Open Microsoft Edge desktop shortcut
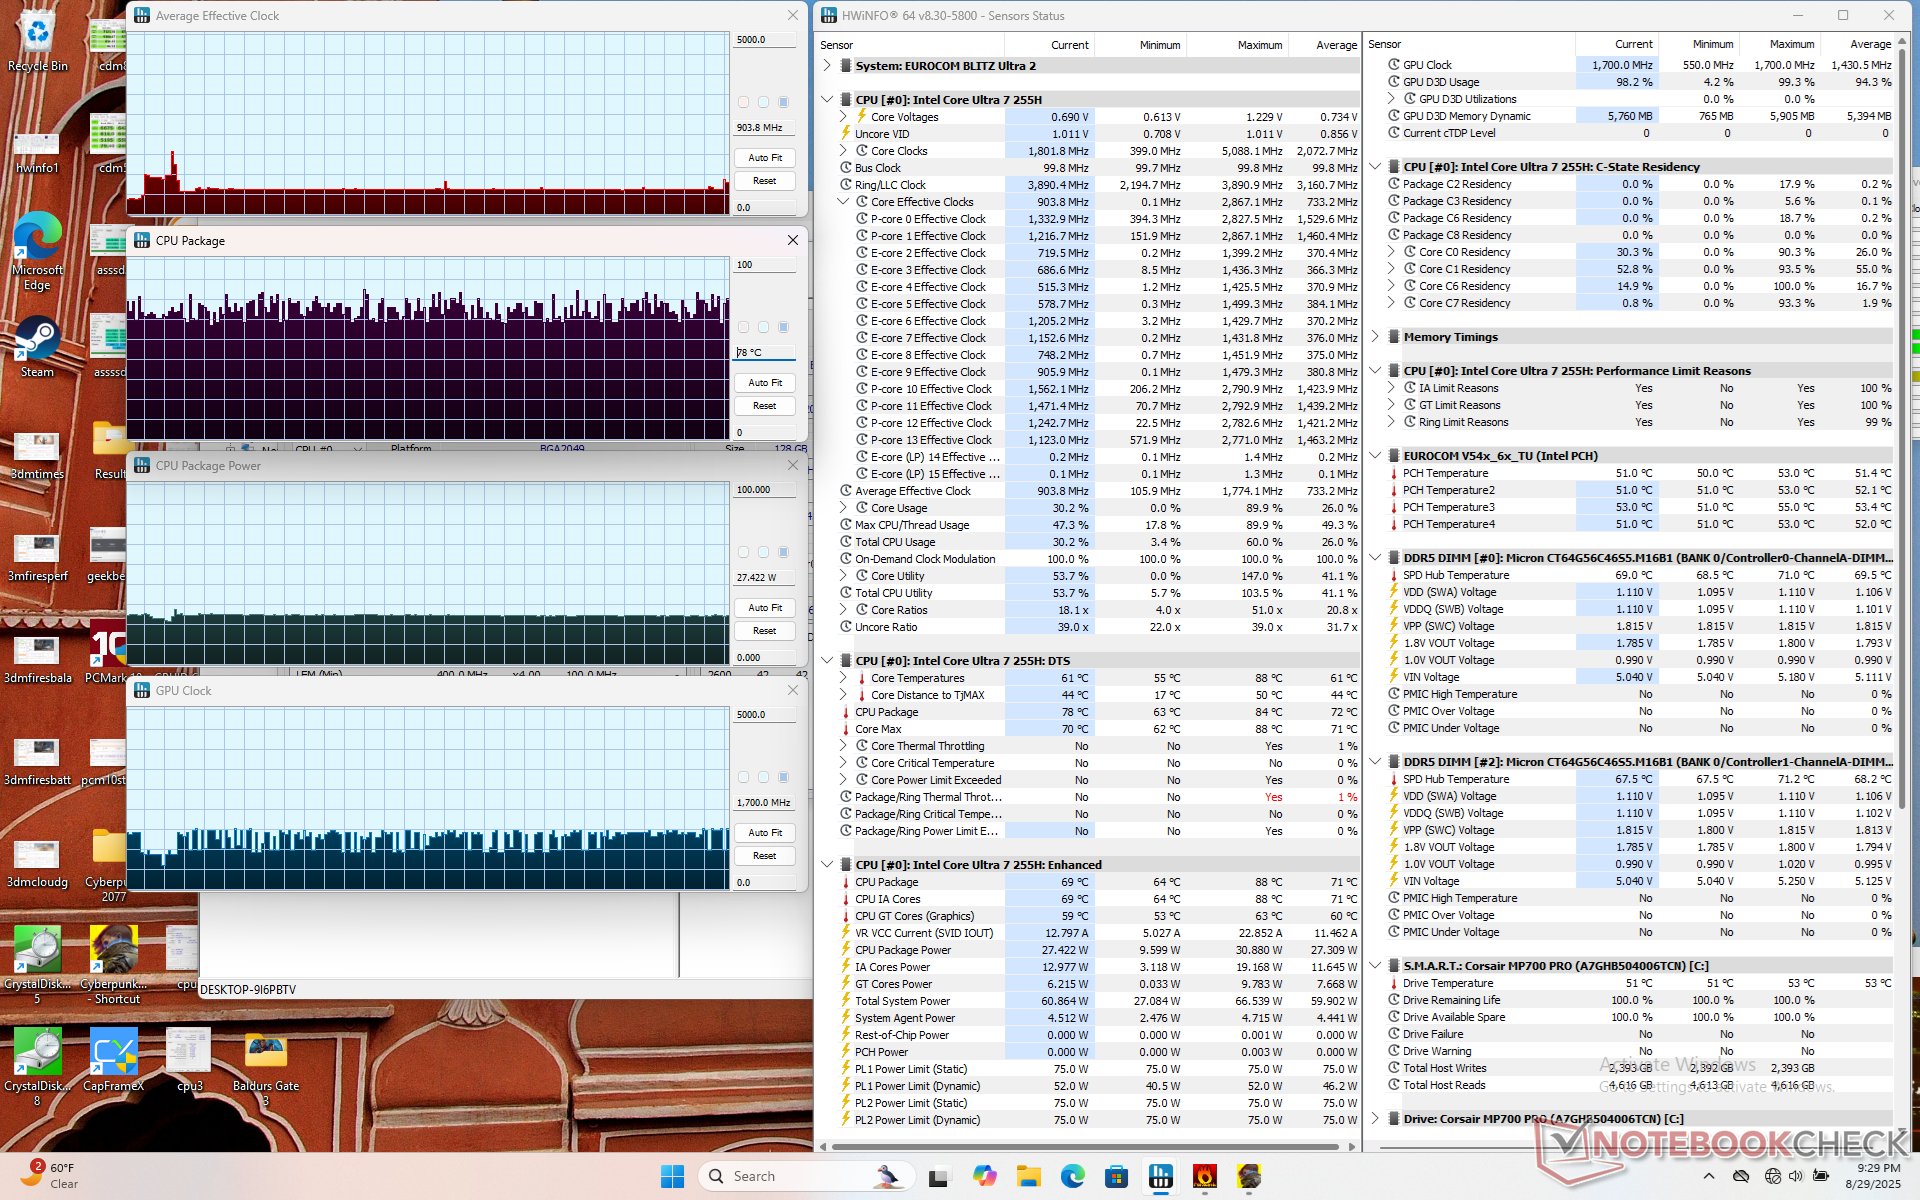The height and width of the screenshot is (1200, 1920). tap(37, 251)
